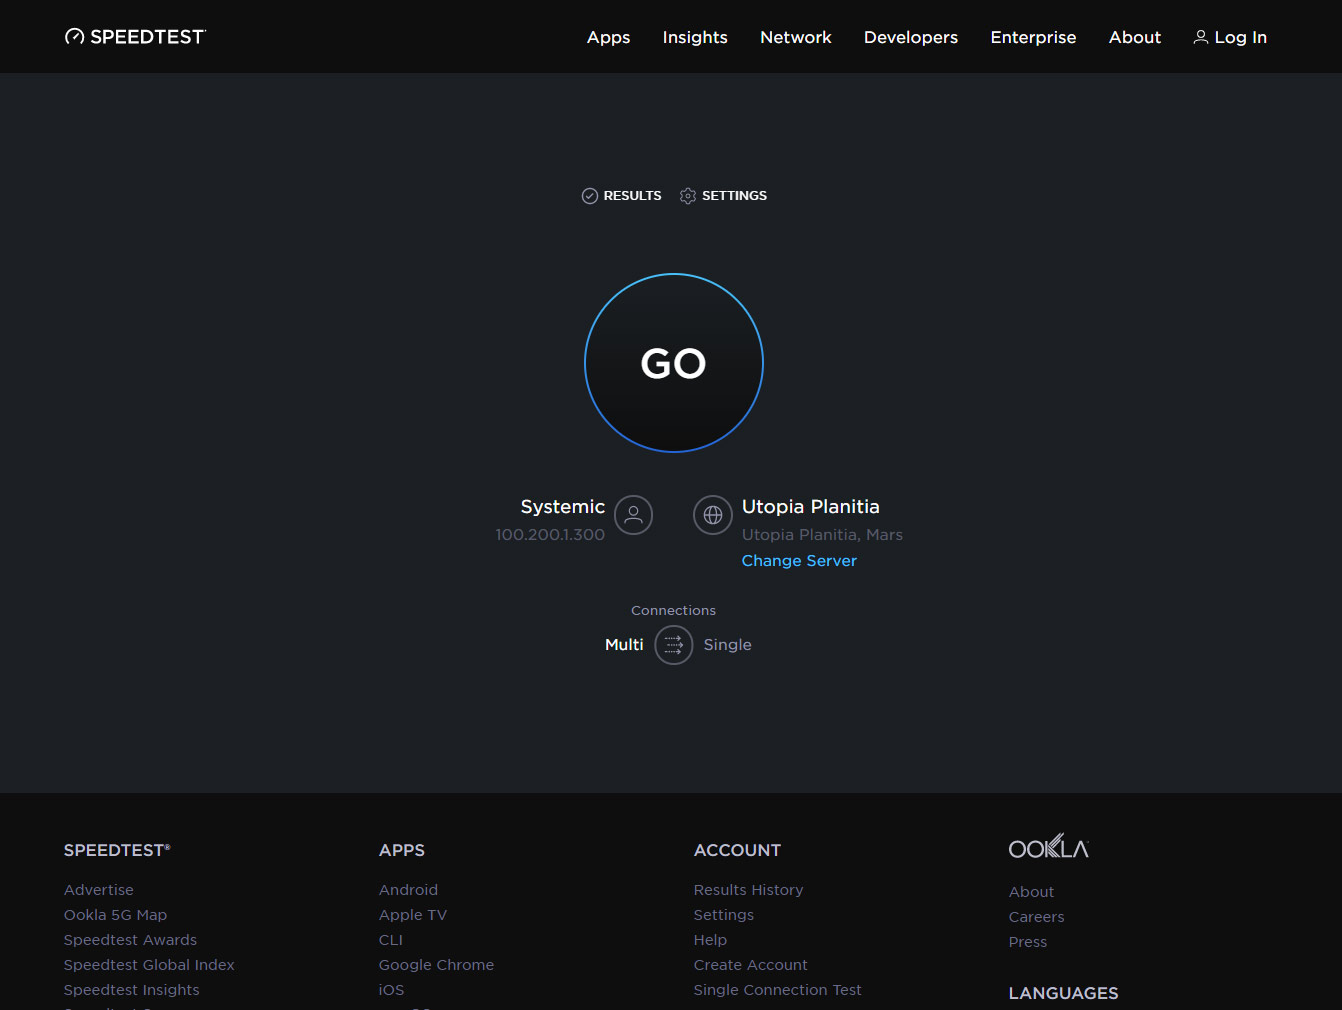Open the Press footer link
1342x1010 pixels.
point(1028,942)
